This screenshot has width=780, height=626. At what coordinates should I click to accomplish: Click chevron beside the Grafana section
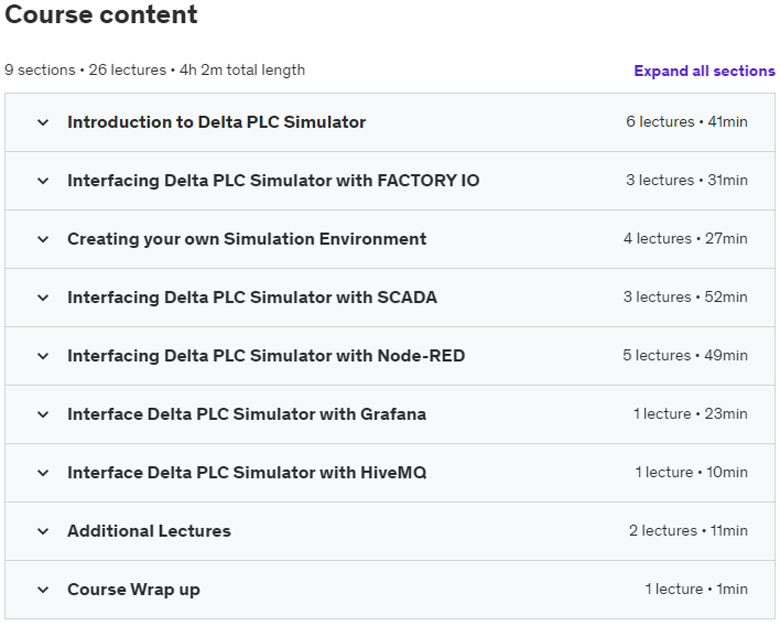point(42,414)
